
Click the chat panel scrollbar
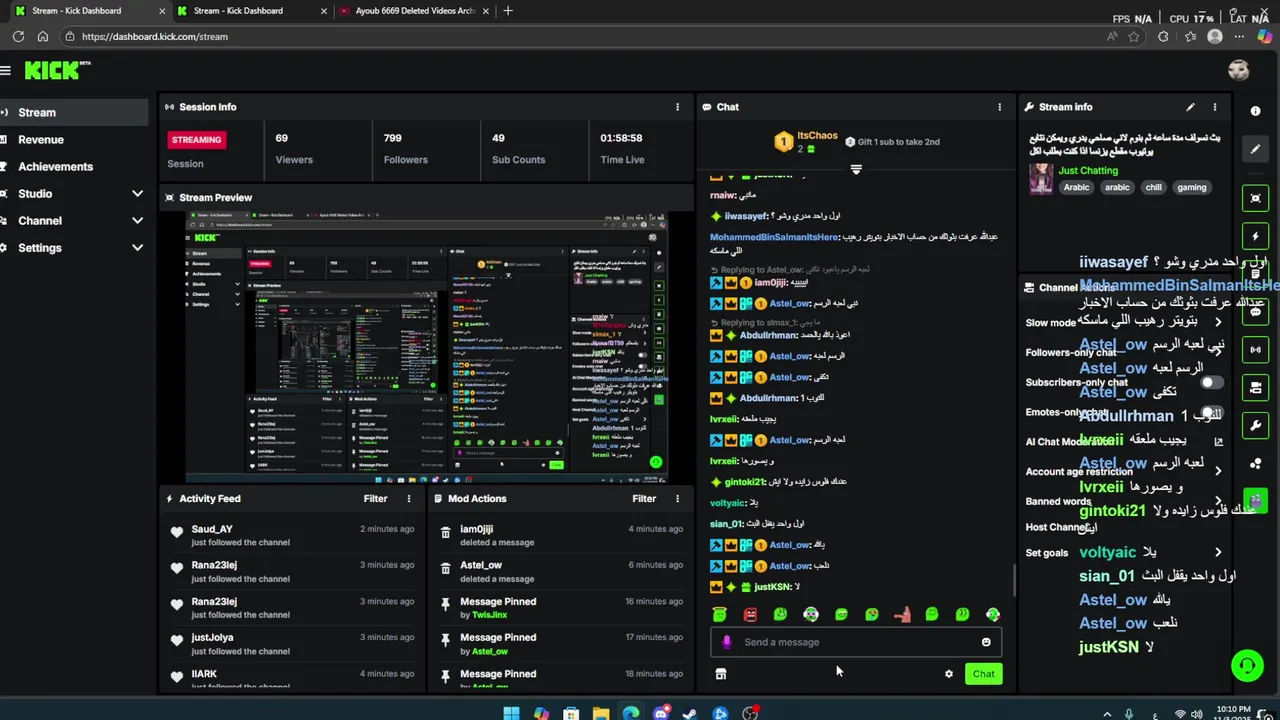1014,581
